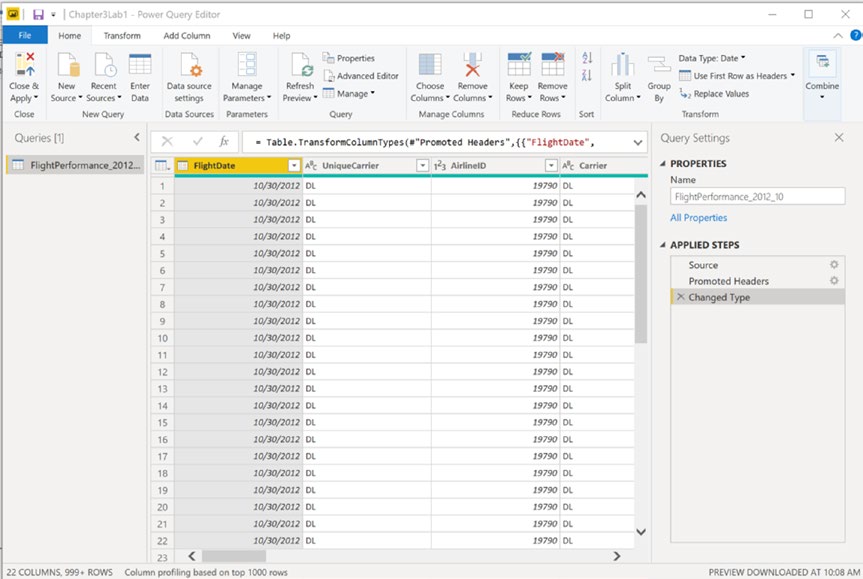This screenshot has height=579, width=863.
Task: Open the All Properties link
Action: [698, 217]
